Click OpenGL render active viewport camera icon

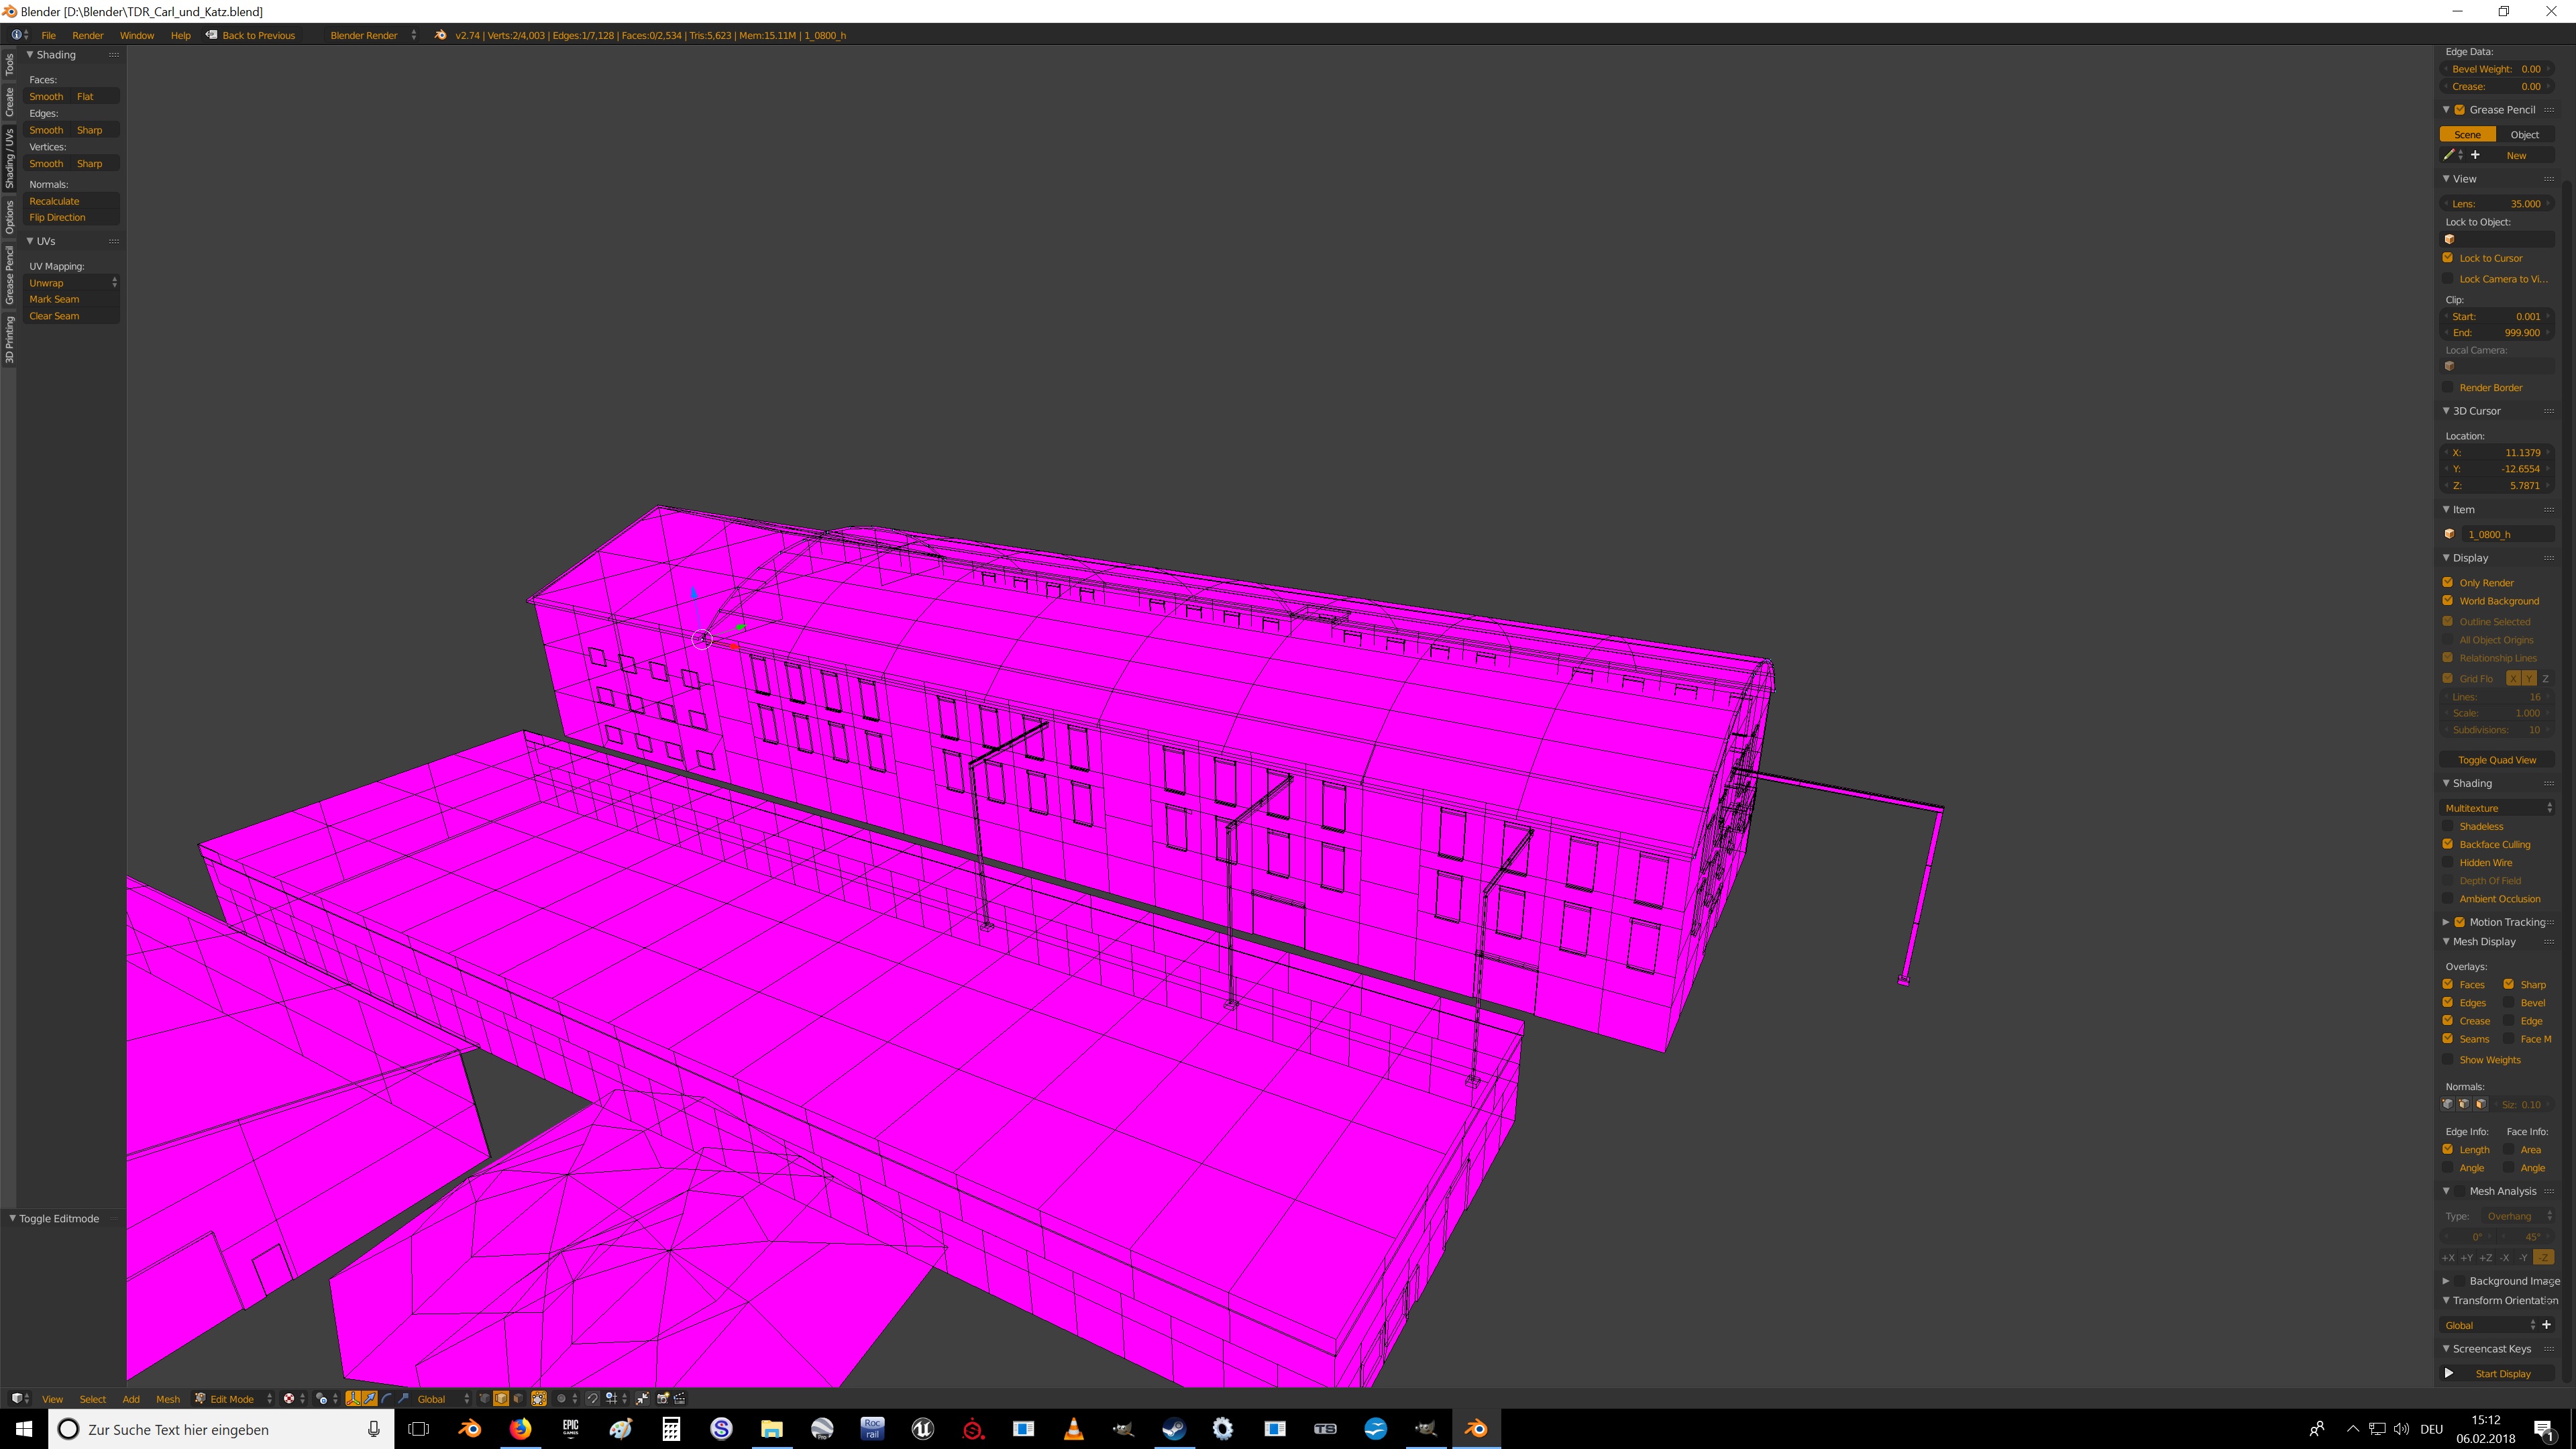click(x=663, y=1399)
